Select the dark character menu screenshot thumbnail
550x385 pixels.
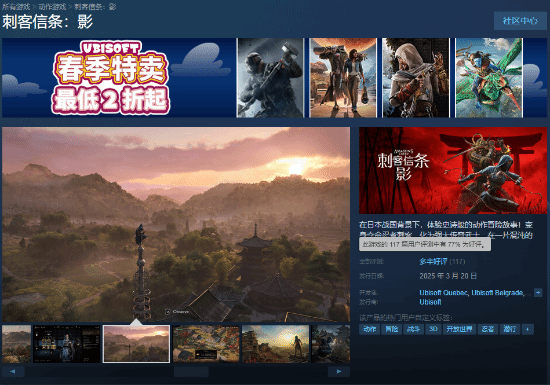pos(67,344)
